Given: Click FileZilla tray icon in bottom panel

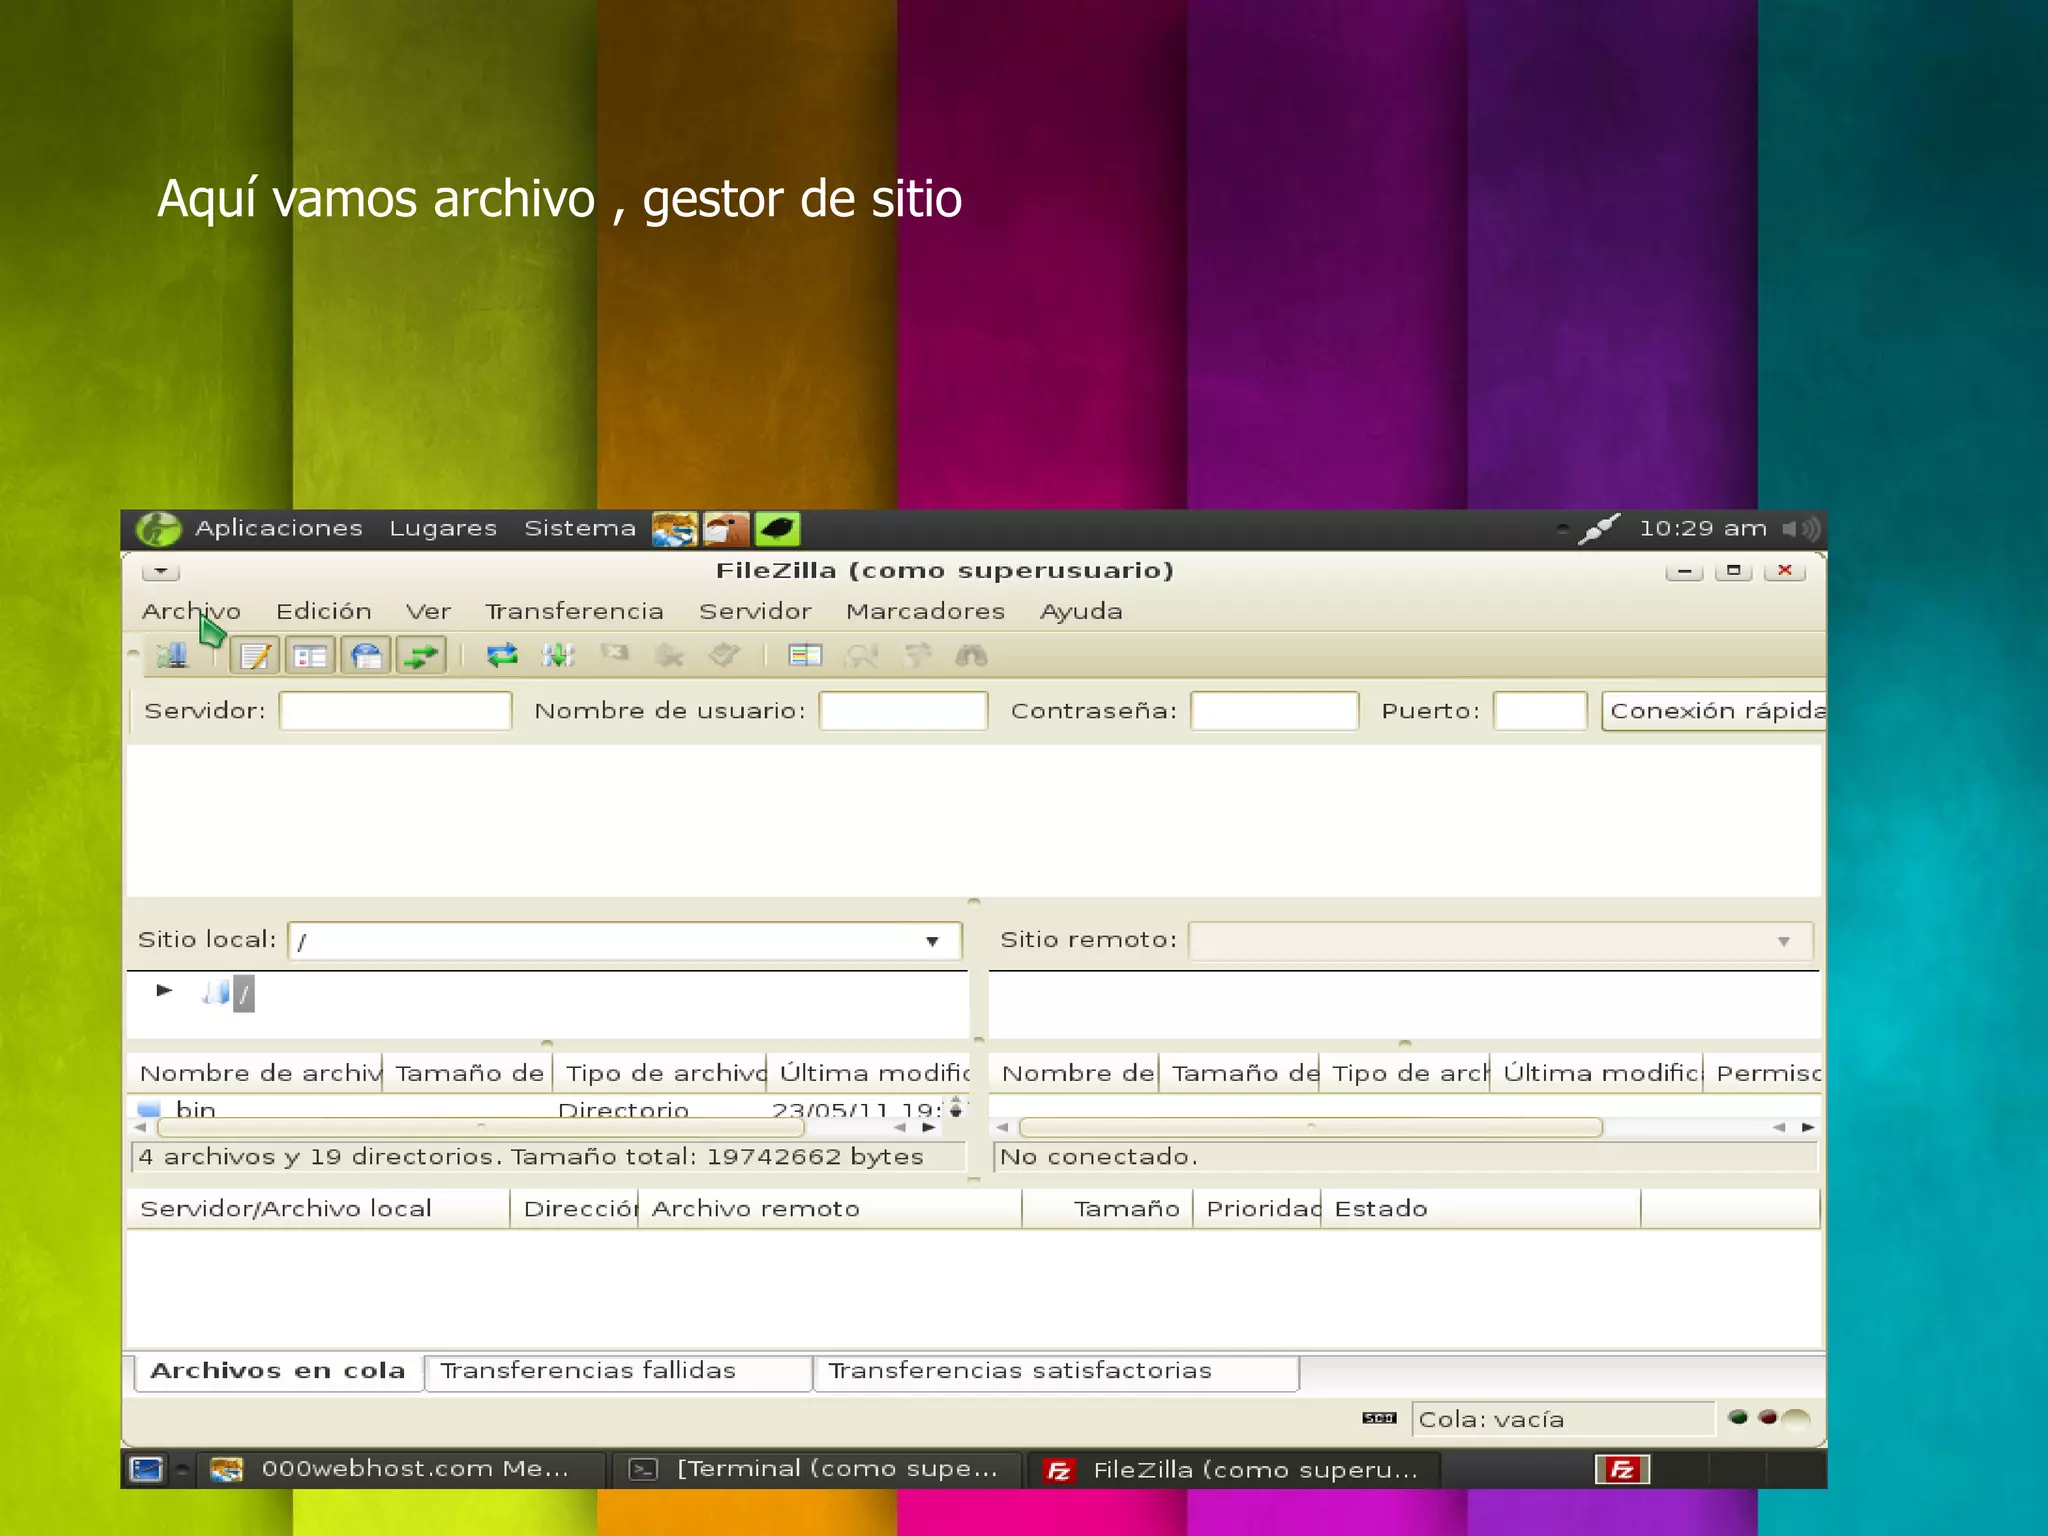Looking at the screenshot, I should point(1621,1469).
